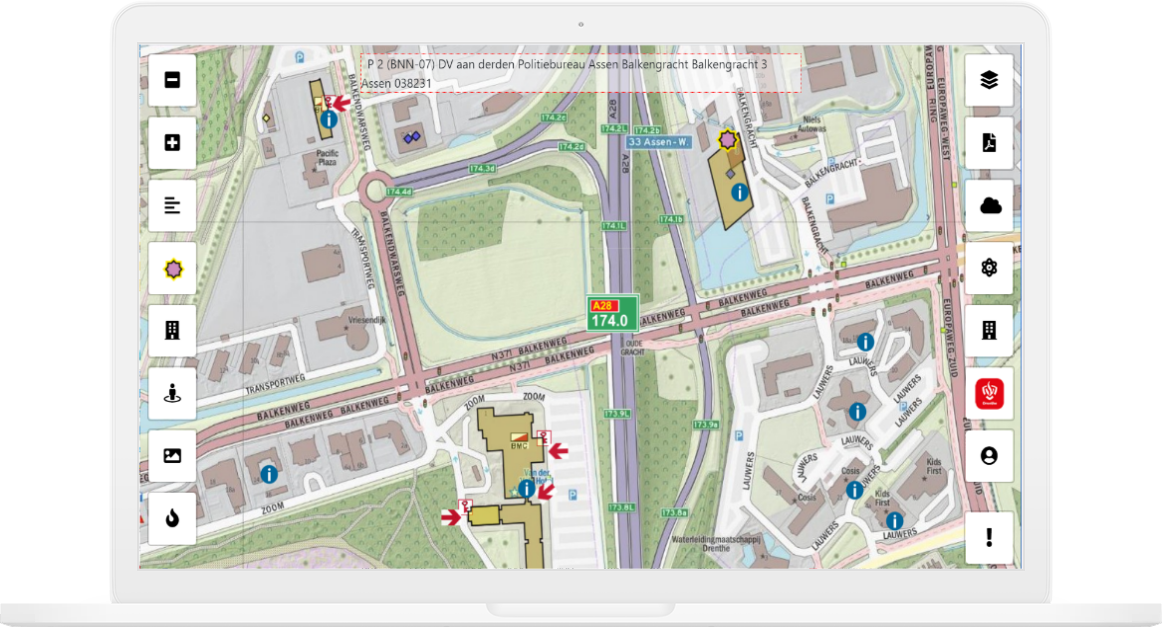Export the map as PDF
The height and width of the screenshot is (627, 1162).
pyautogui.click(x=989, y=142)
